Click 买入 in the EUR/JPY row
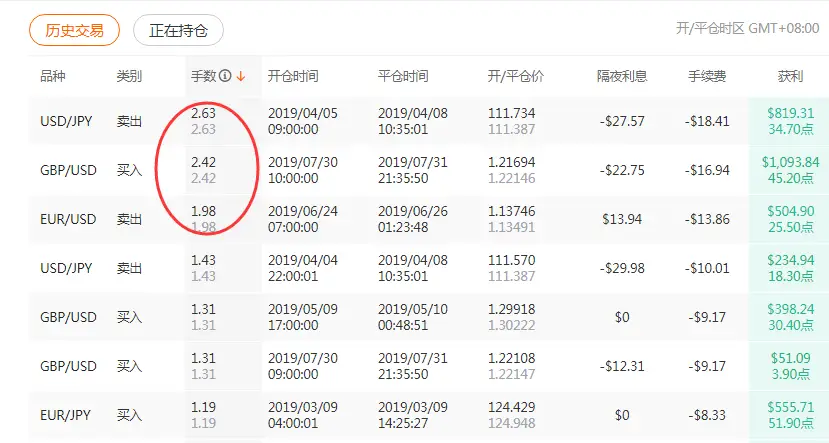The image size is (829, 443). 129,415
